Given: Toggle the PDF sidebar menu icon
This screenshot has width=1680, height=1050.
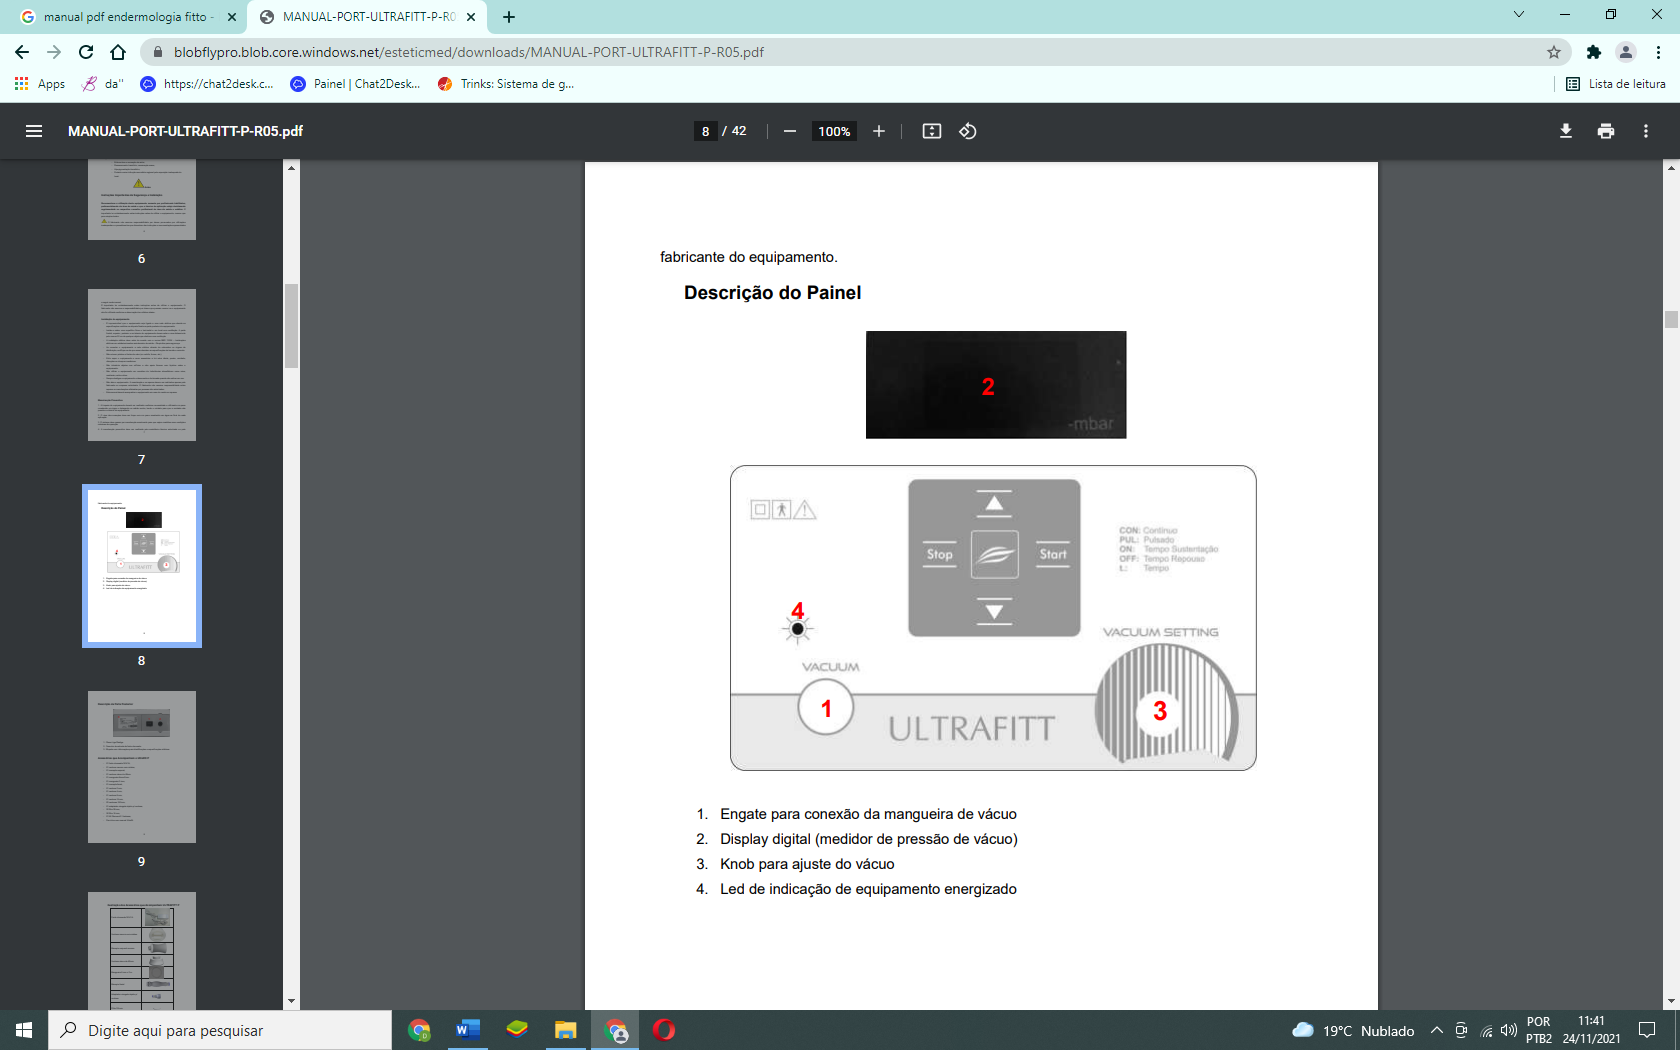Looking at the screenshot, I should point(34,131).
